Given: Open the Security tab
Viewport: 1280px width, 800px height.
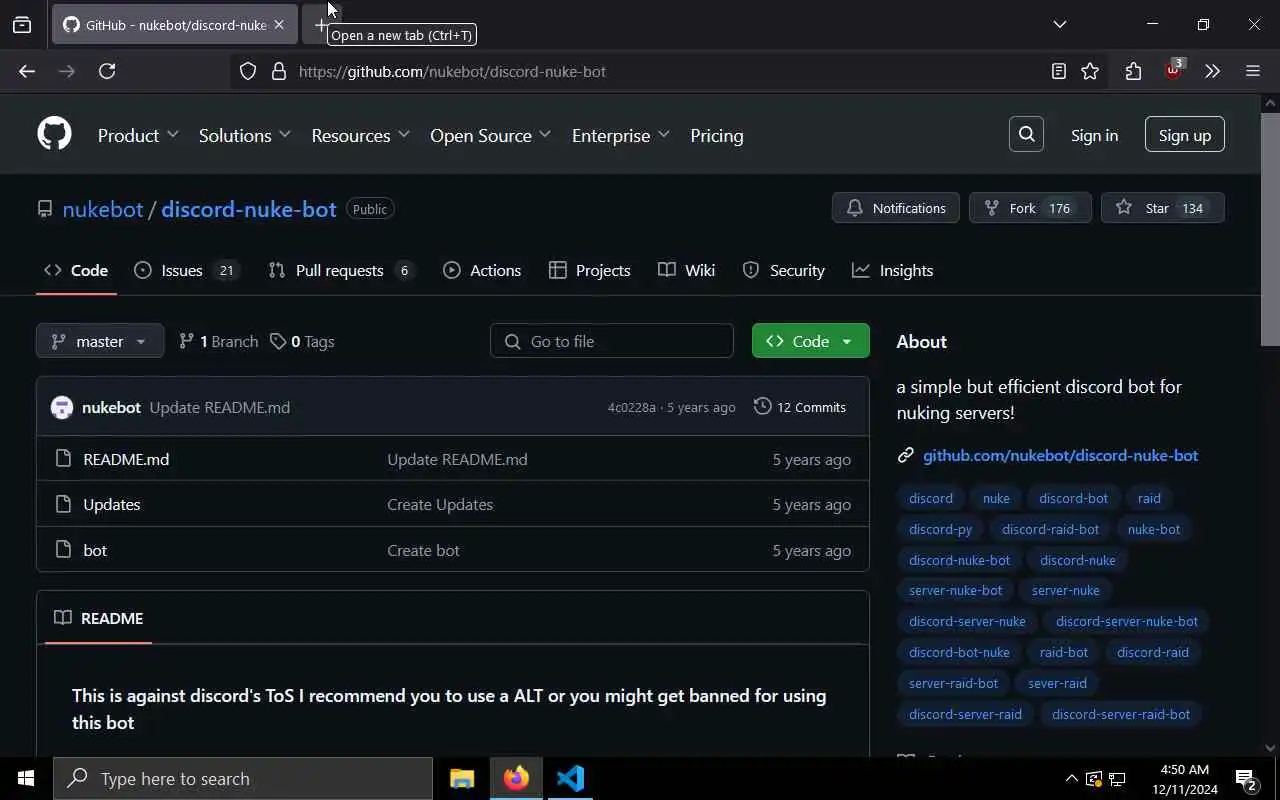Looking at the screenshot, I should 784,270.
